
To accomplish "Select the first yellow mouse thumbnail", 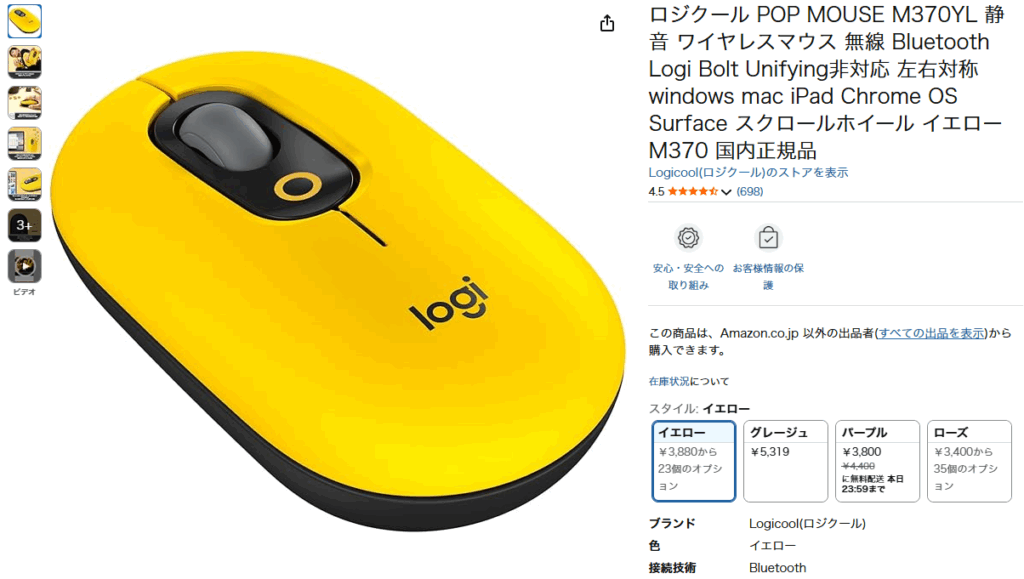I will coord(25,21).
